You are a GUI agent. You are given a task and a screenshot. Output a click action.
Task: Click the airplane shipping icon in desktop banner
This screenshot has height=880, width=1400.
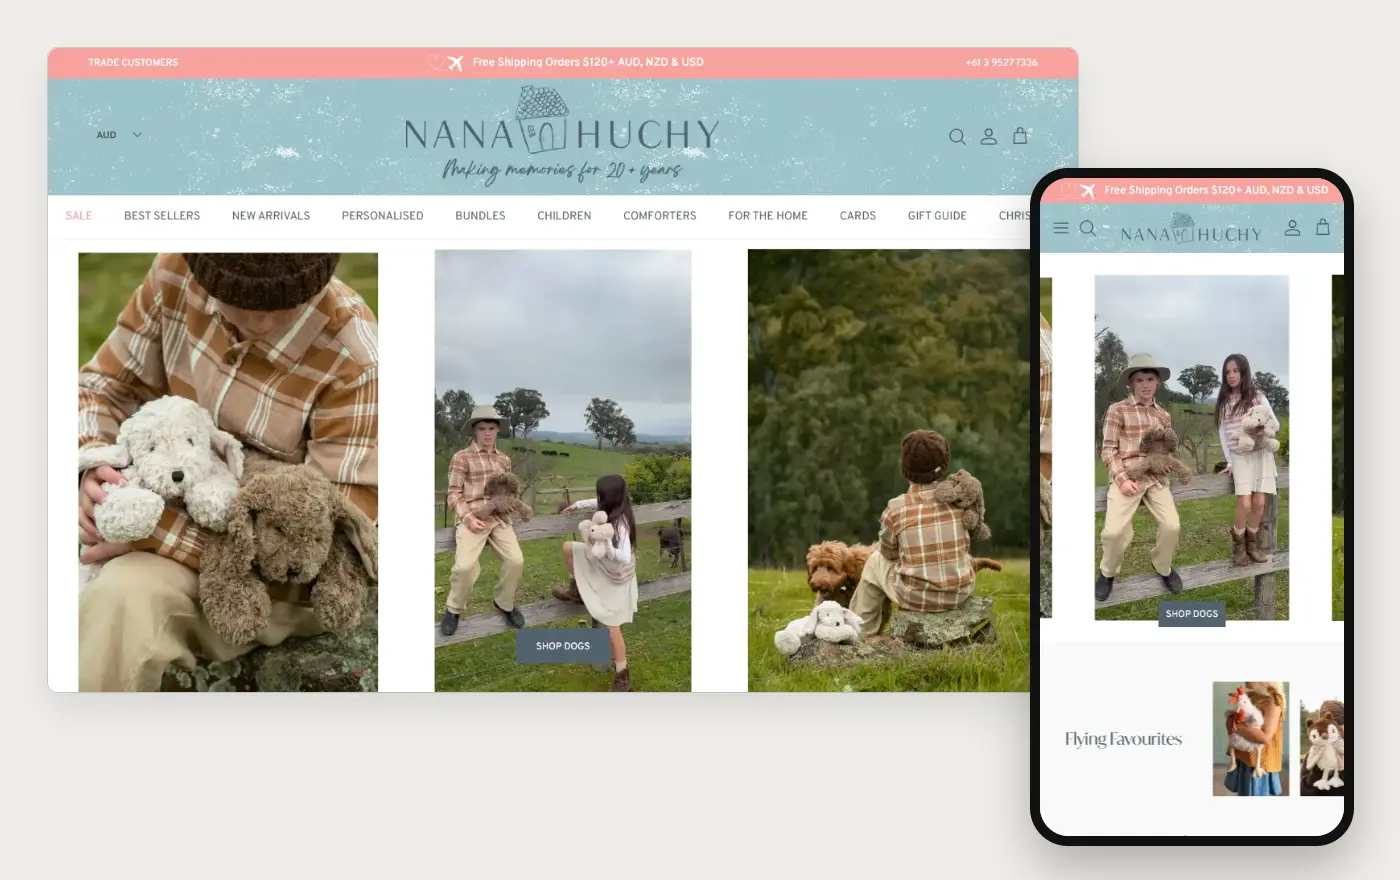[455, 63]
